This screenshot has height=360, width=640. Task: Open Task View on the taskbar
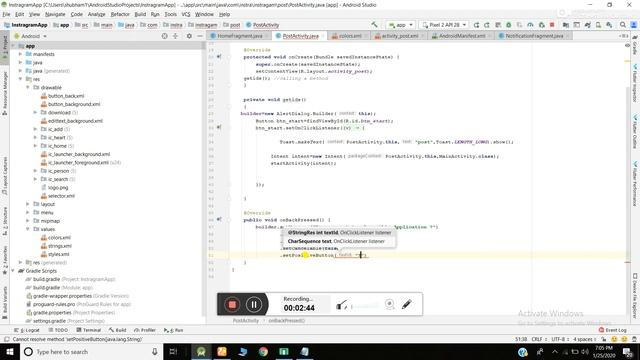tap(173, 351)
